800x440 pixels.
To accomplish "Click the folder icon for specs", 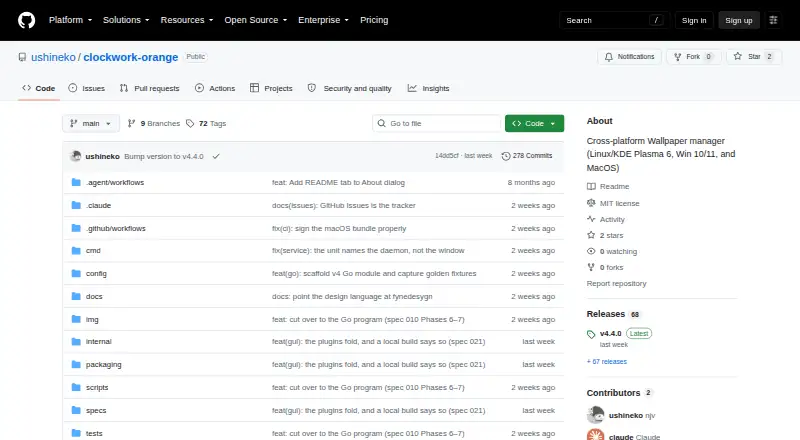I will coord(76,410).
